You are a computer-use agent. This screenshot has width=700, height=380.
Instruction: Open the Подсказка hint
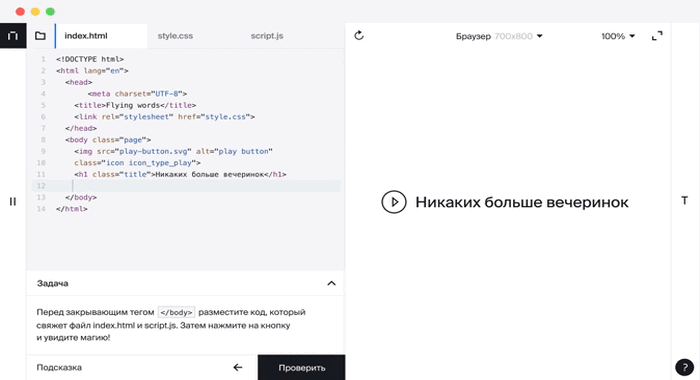(x=59, y=367)
